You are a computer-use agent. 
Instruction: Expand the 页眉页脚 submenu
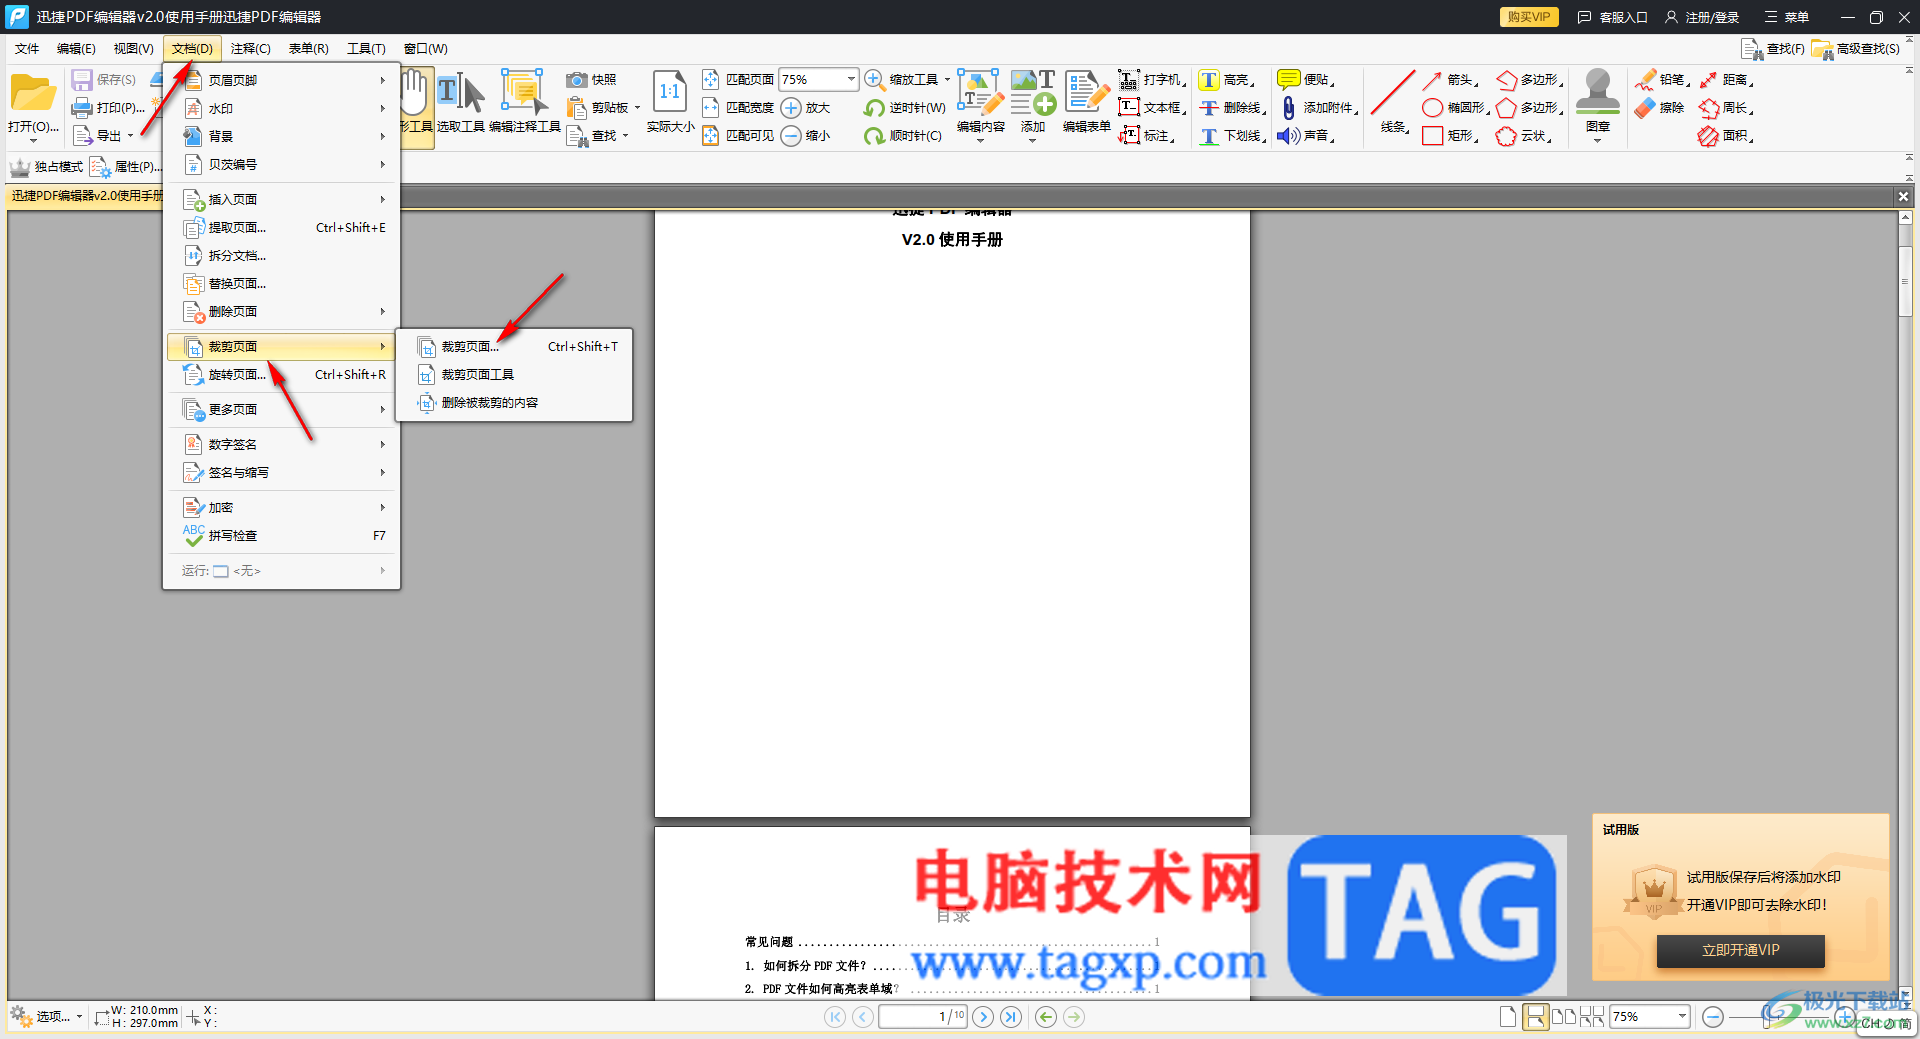pos(282,80)
